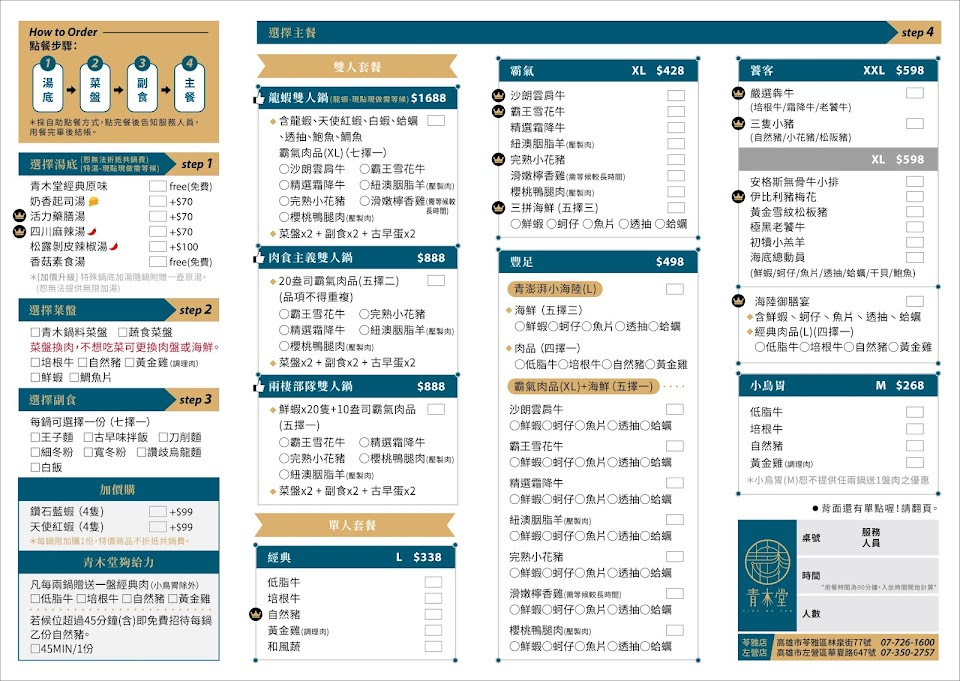Click the step 2 菜盤 jar icon
Viewport: 960px width, 681px height.
click(95, 85)
